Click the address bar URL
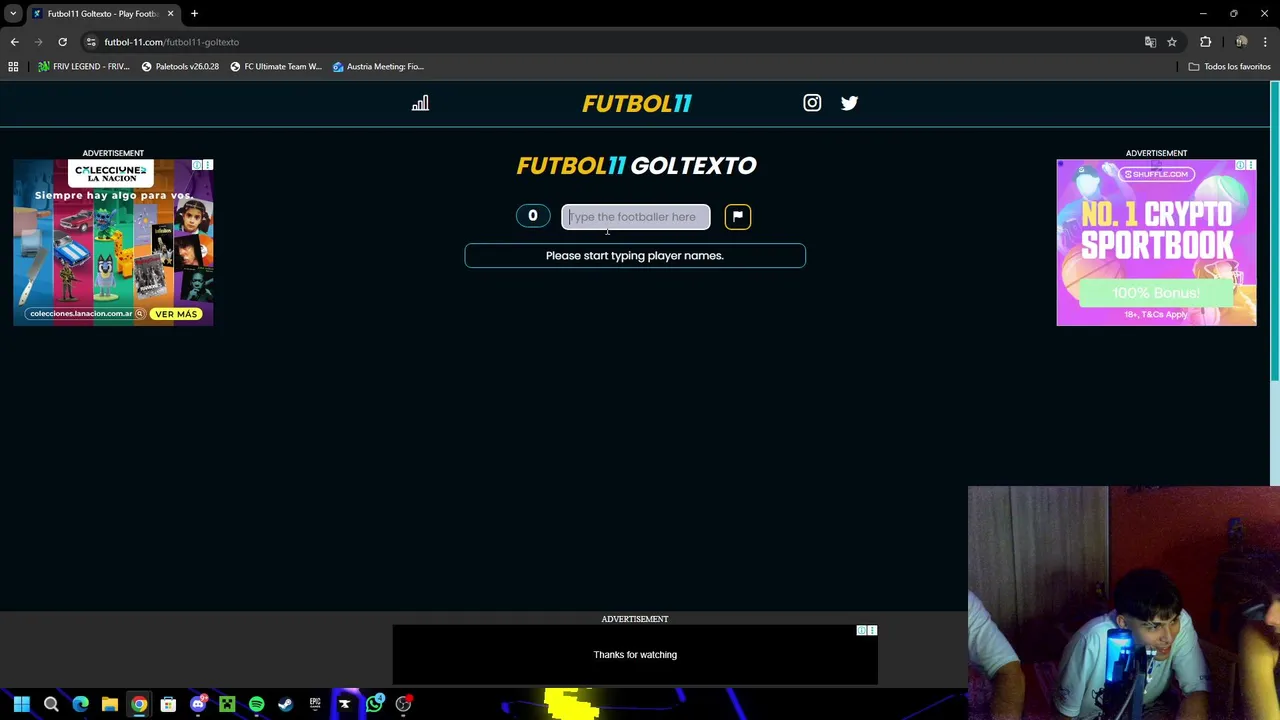The height and width of the screenshot is (720, 1280). coord(172,42)
